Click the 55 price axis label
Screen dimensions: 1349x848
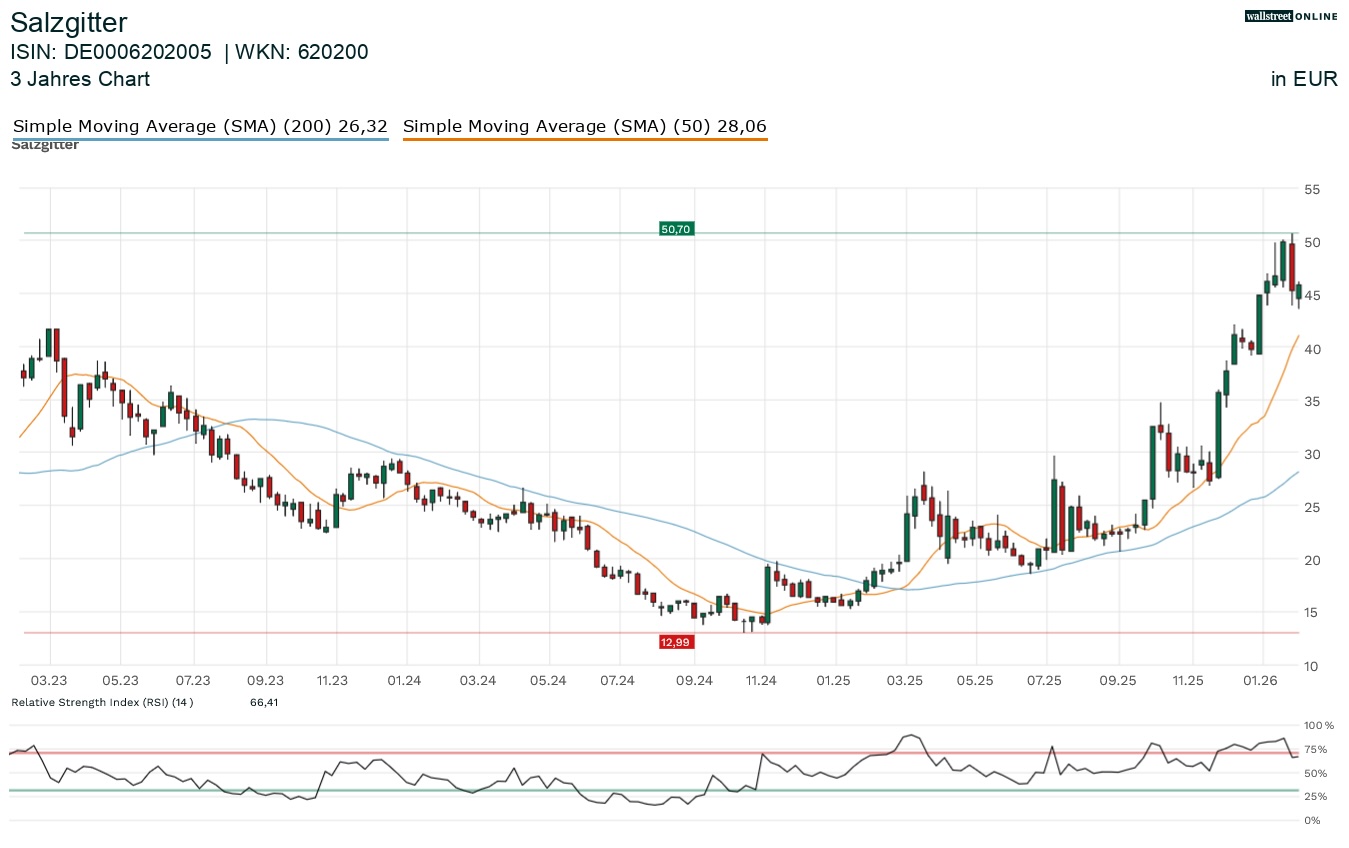(1312, 189)
